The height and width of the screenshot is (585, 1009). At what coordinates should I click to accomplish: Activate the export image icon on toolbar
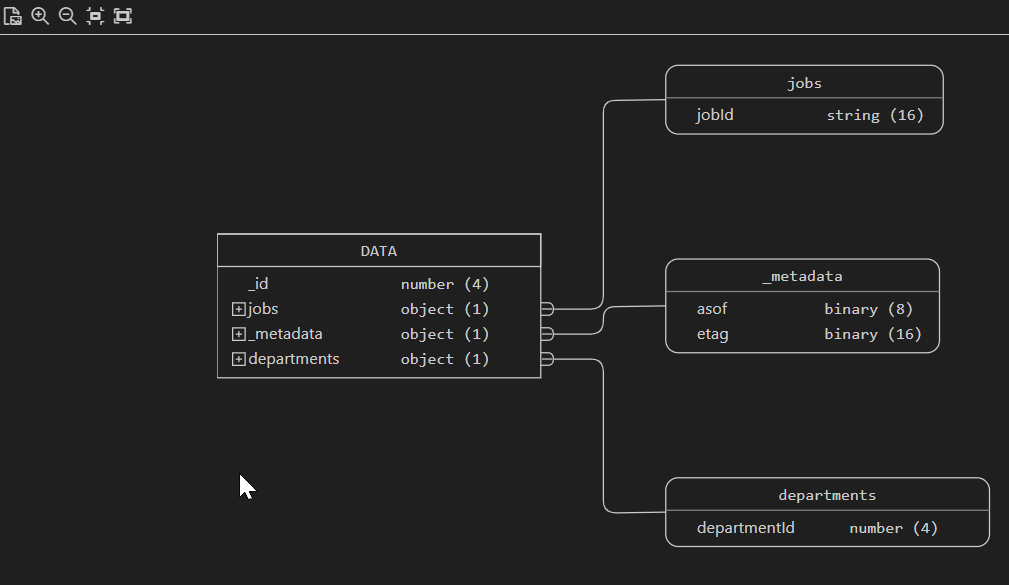pyautogui.click(x=13, y=16)
